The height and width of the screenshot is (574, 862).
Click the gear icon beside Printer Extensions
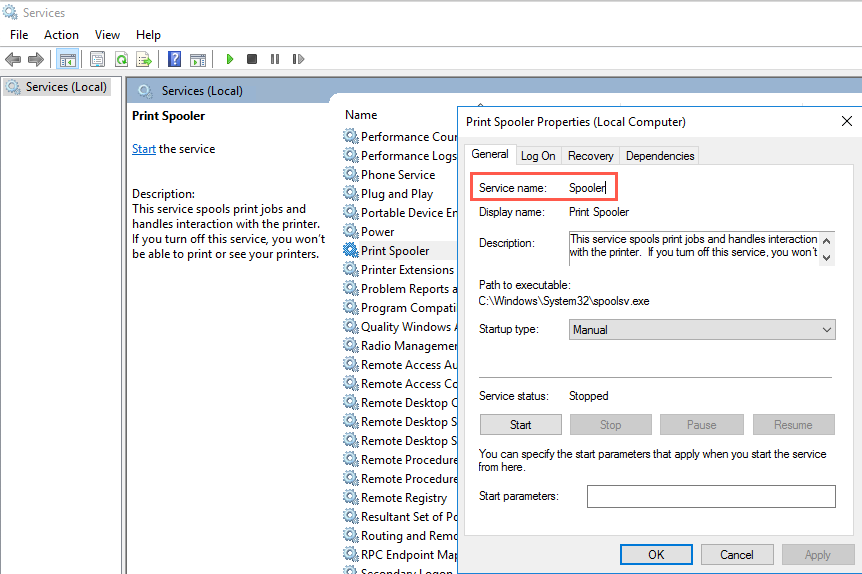(x=351, y=269)
